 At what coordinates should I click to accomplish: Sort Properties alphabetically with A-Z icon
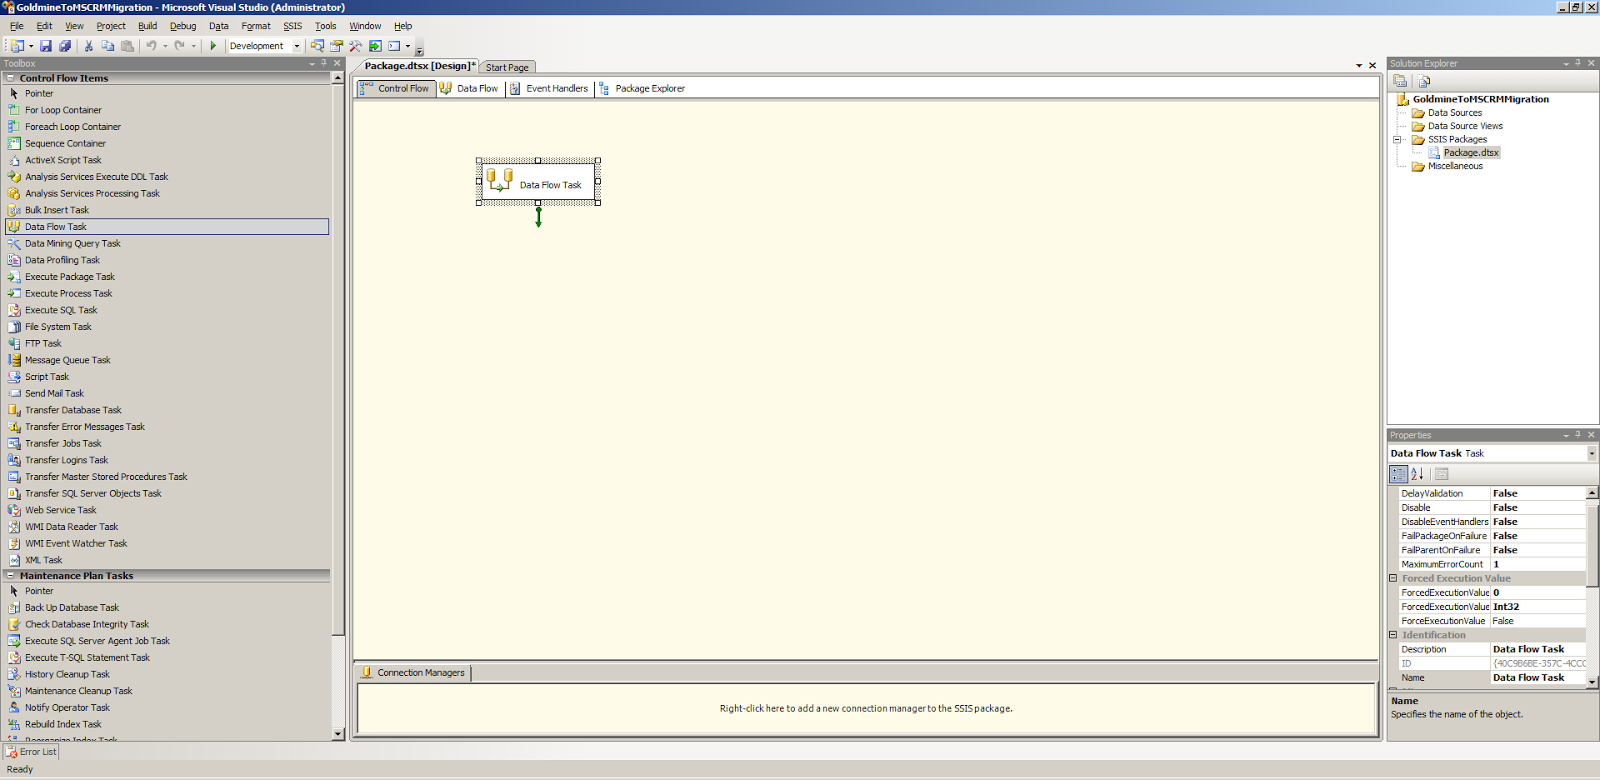[x=1417, y=474]
